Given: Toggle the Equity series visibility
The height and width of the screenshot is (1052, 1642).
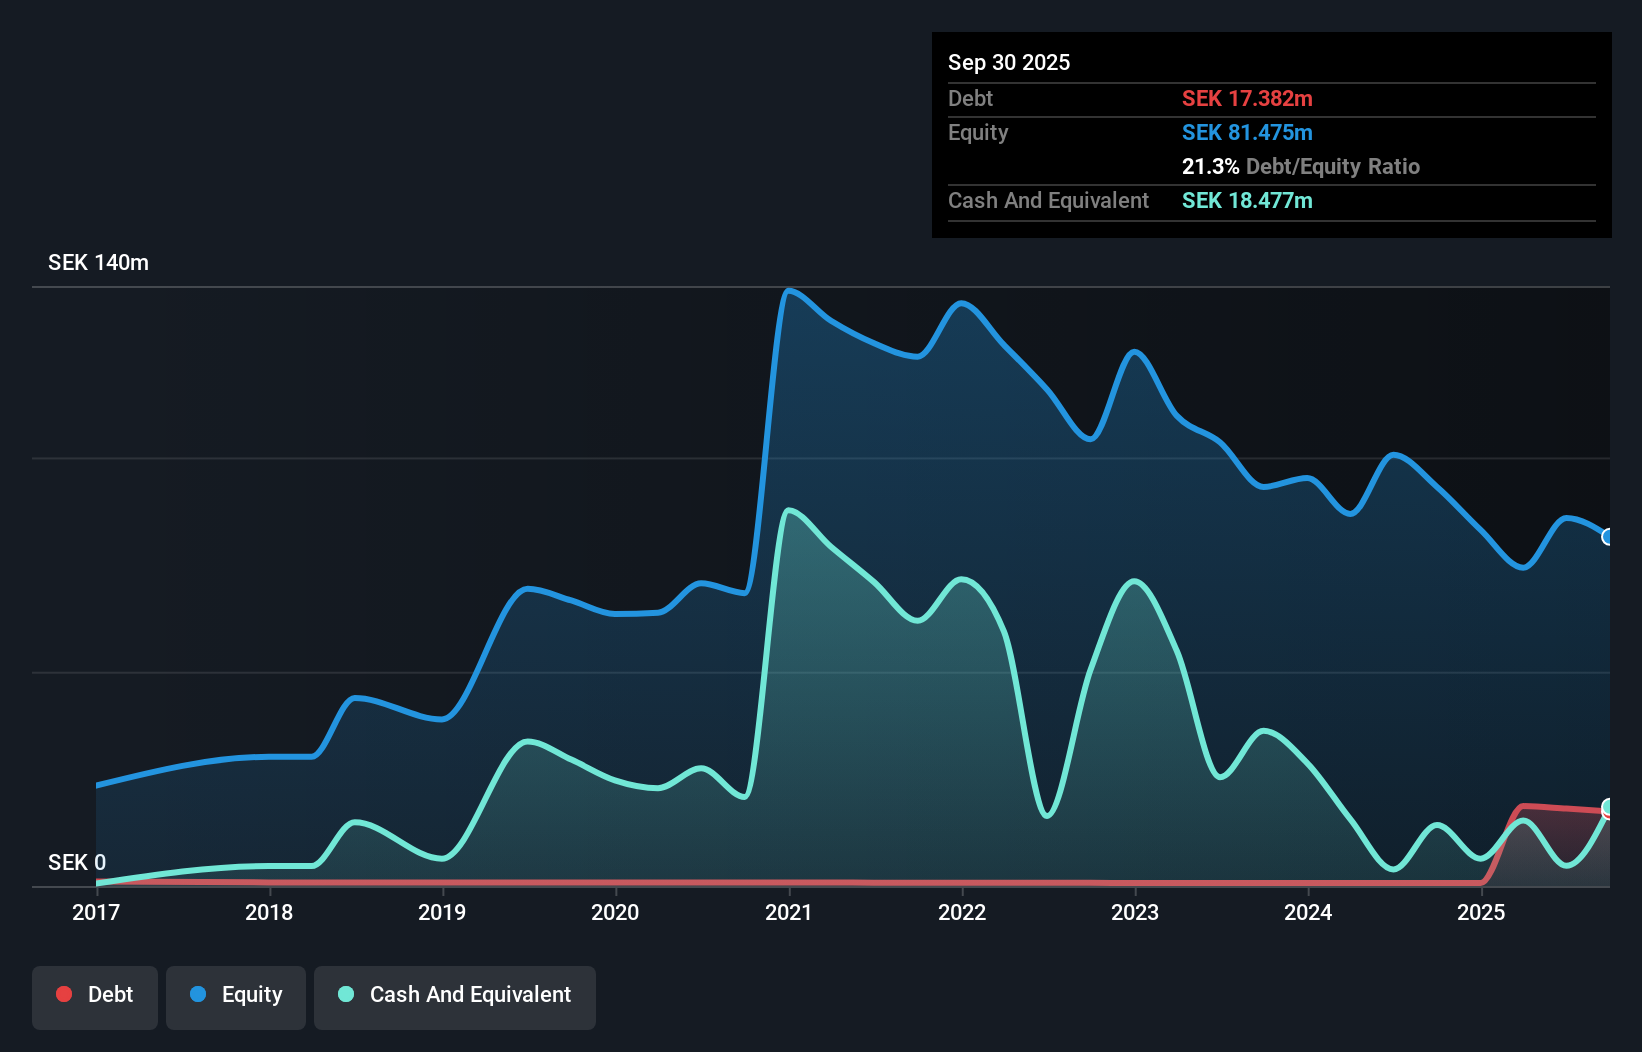Looking at the screenshot, I should tap(236, 996).
